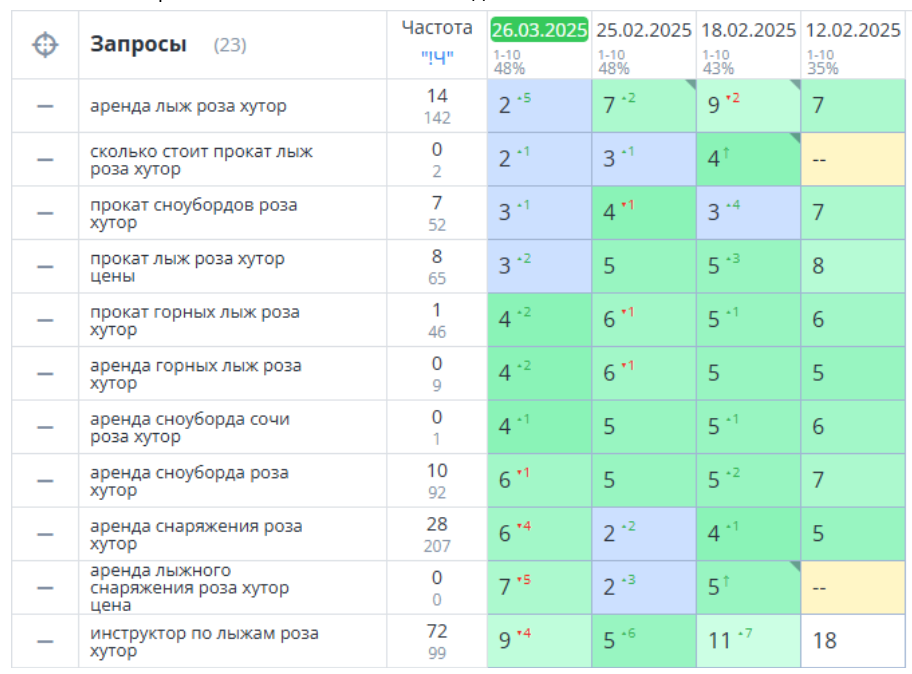Viewport: 912px width, 674px height.
Task: Select query "сколько стоит прокат лыж роза хутор"
Action: coord(201,160)
